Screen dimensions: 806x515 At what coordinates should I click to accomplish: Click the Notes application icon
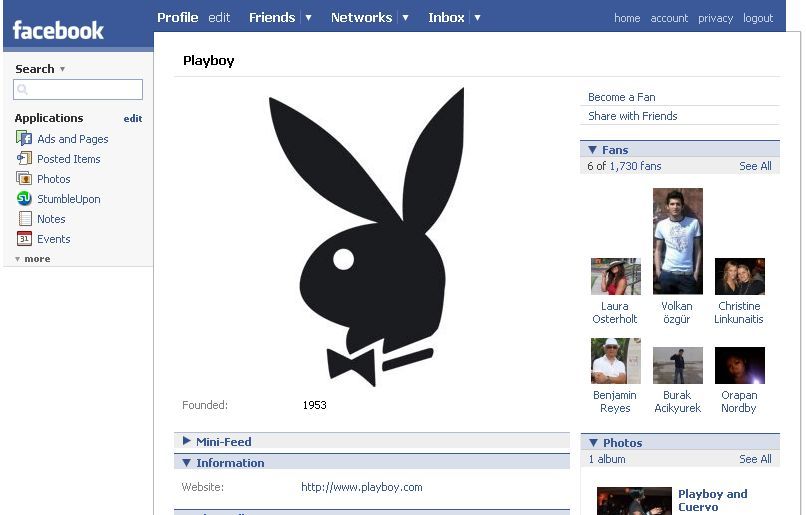(25, 219)
